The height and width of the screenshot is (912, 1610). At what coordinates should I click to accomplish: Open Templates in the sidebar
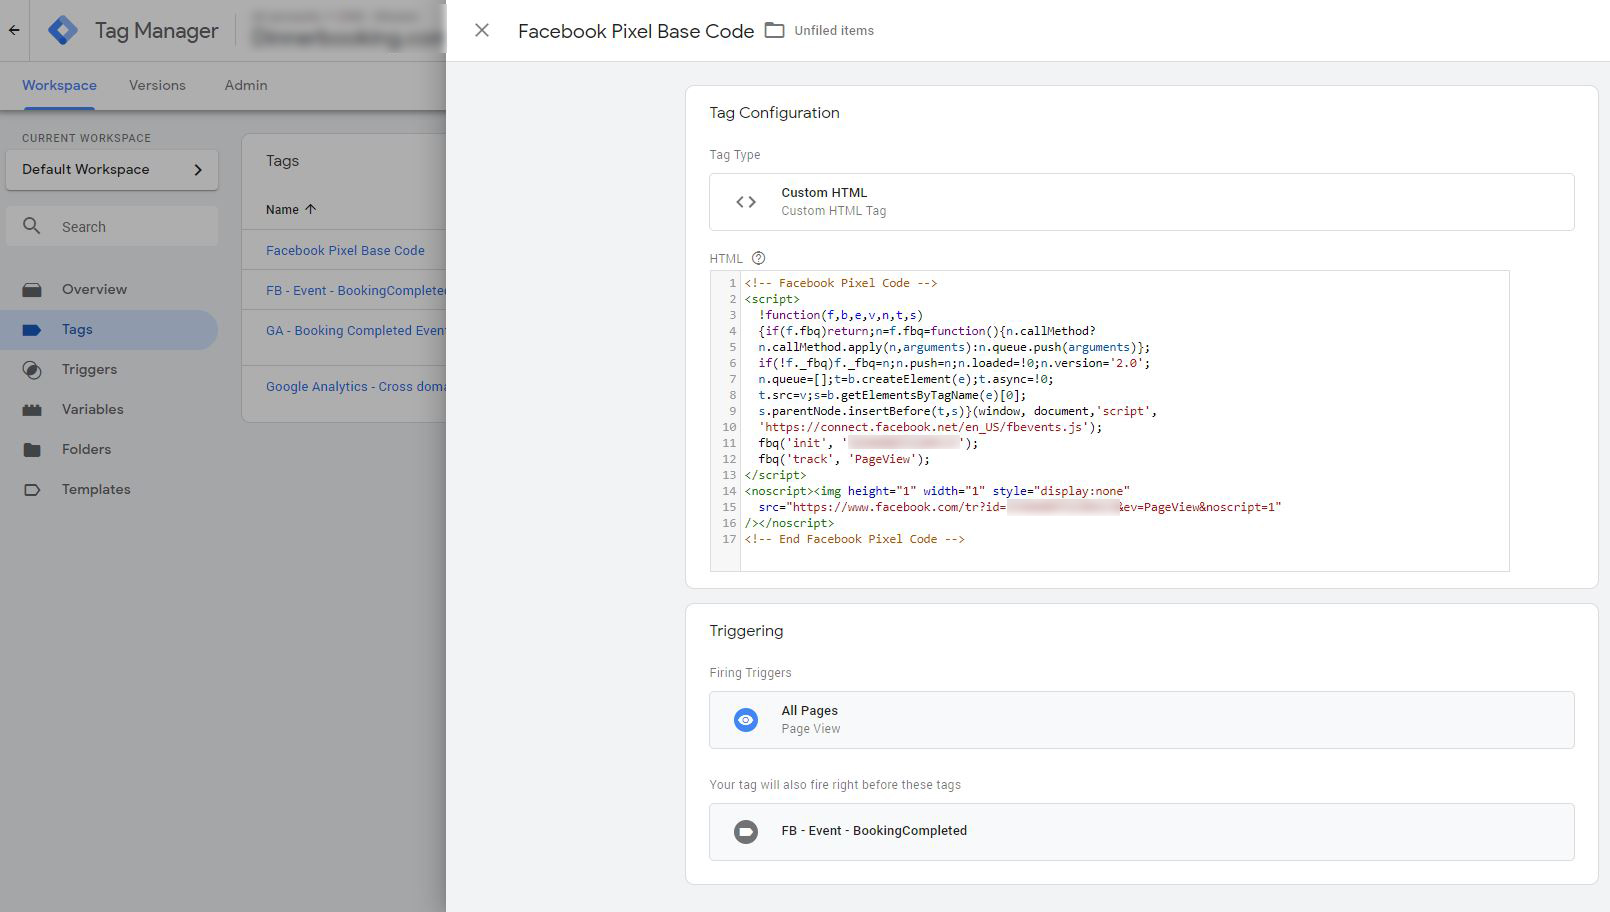96,489
